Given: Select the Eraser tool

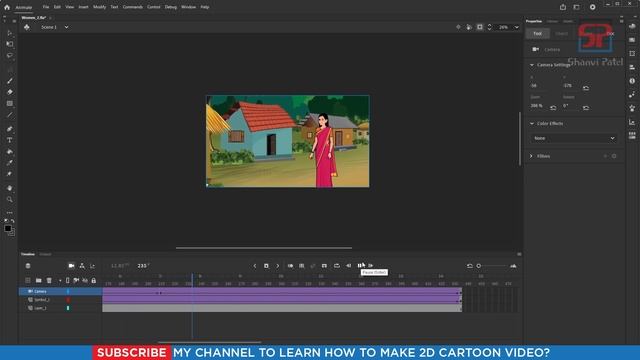Looking at the screenshot, I should pos(9,92).
